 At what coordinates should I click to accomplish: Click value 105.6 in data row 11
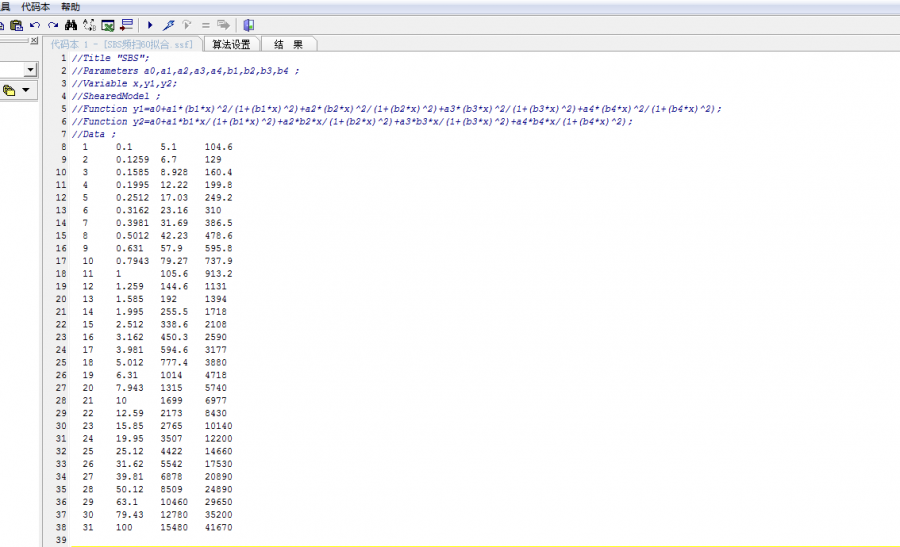tap(174, 274)
